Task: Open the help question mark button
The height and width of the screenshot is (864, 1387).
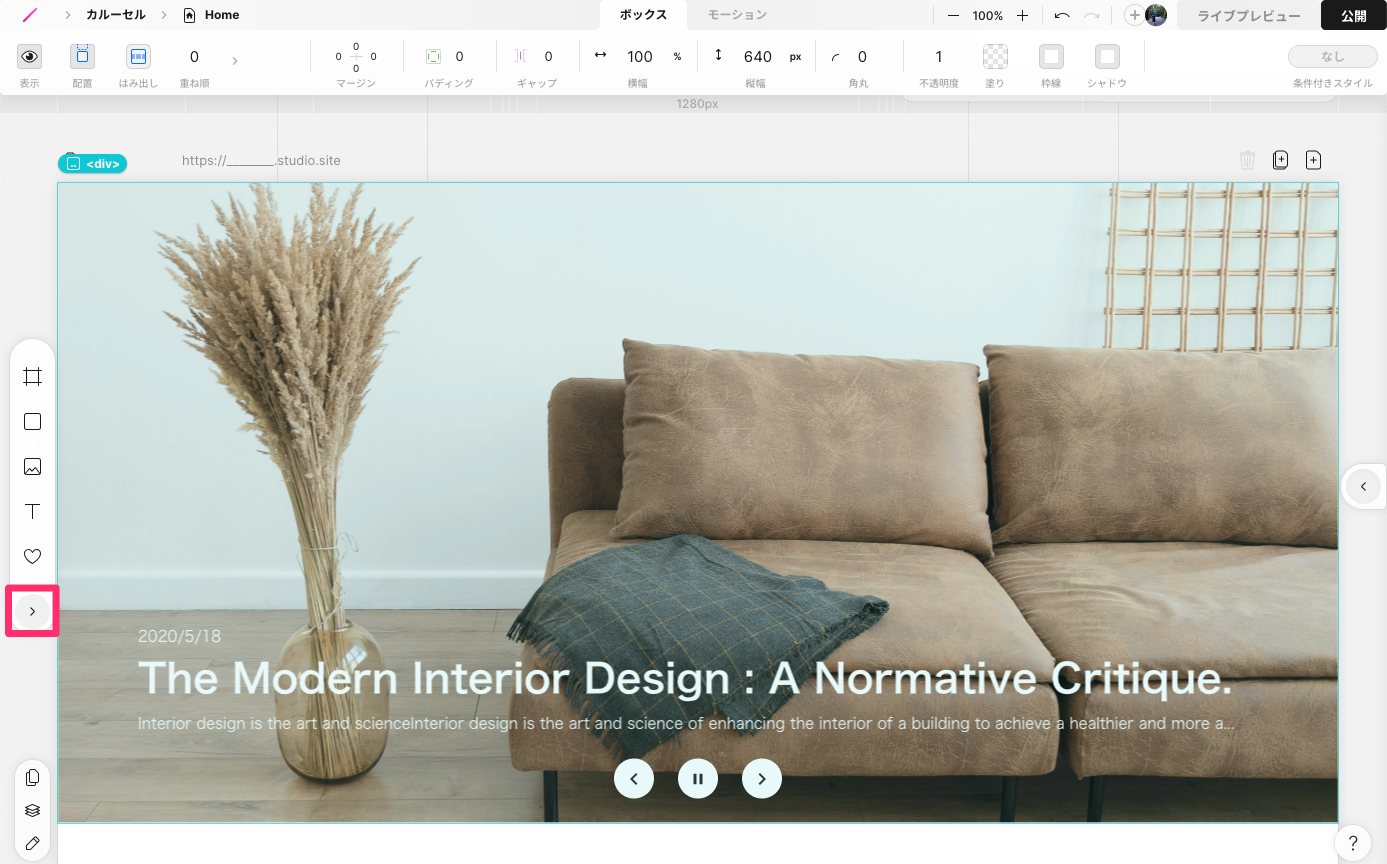Action: pyautogui.click(x=1352, y=842)
